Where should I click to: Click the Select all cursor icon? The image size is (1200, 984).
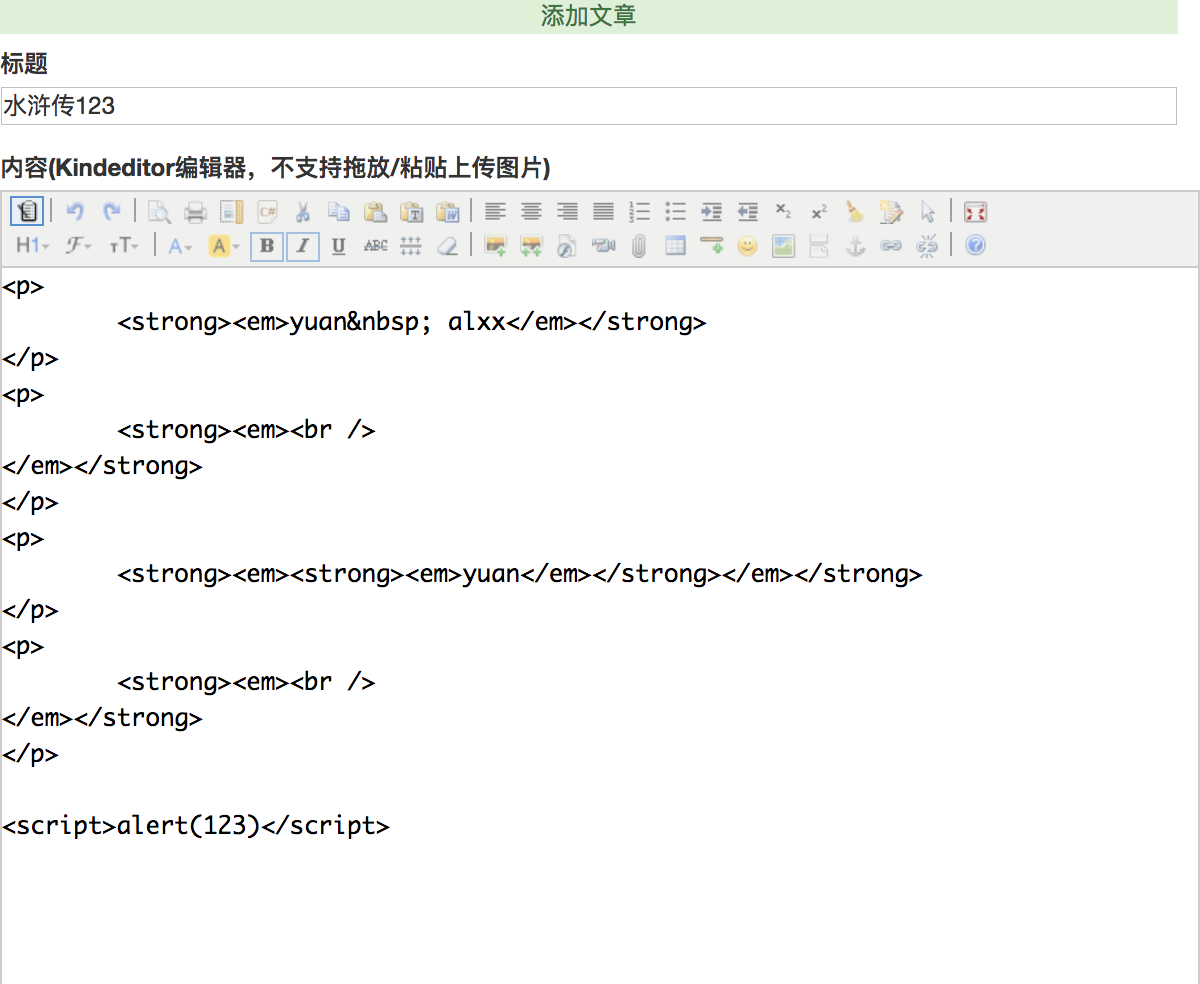pyautogui.click(x=927, y=211)
